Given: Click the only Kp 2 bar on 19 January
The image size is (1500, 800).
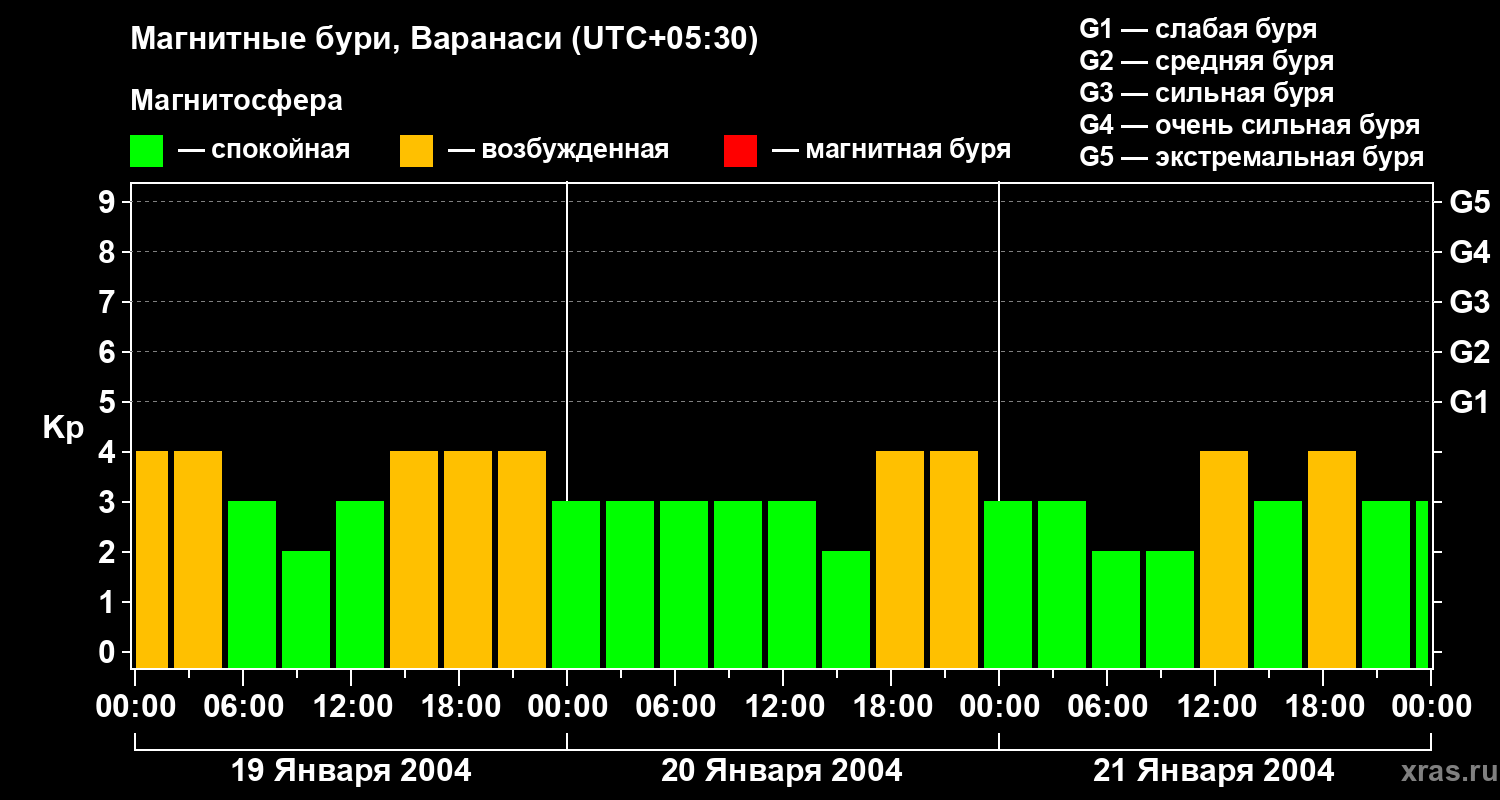Looking at the screenshot, I should pos(306,609).
